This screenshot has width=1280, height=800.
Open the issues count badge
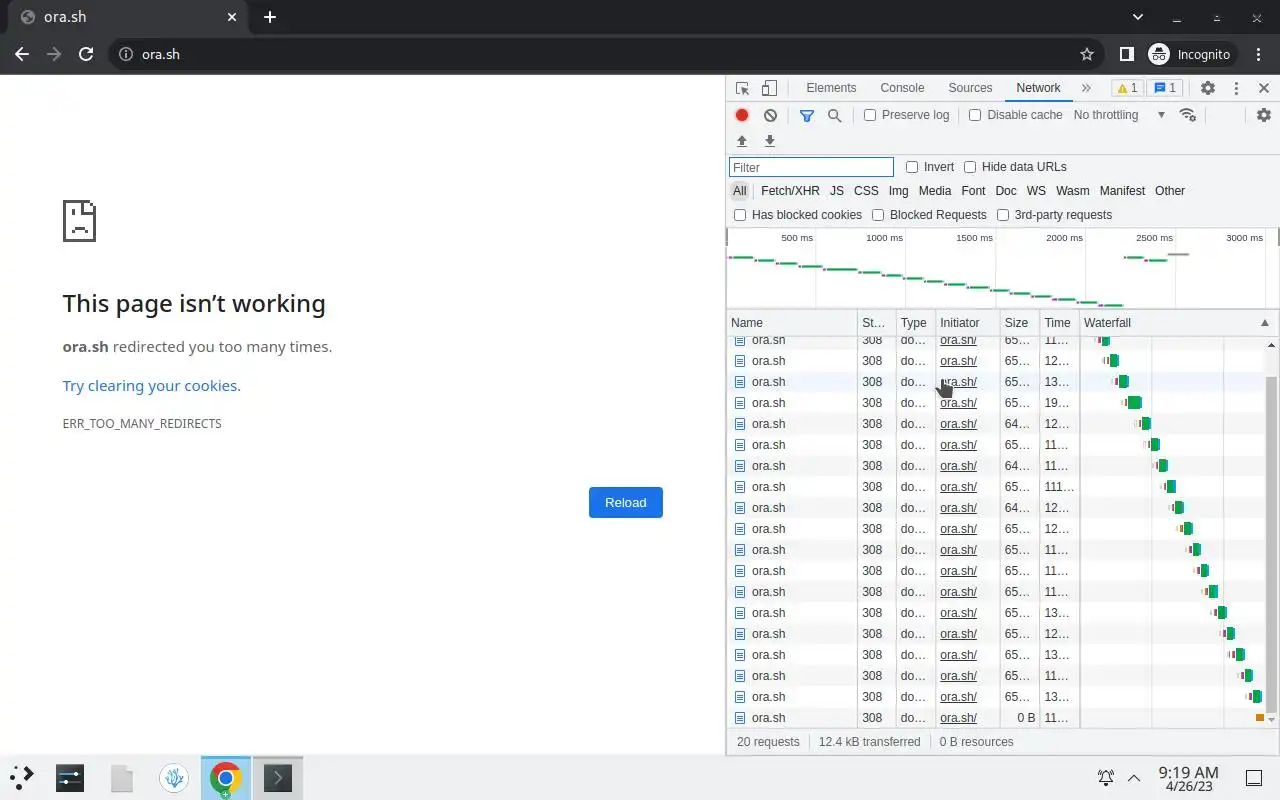pyautogui.click(x=1164, y=88)
